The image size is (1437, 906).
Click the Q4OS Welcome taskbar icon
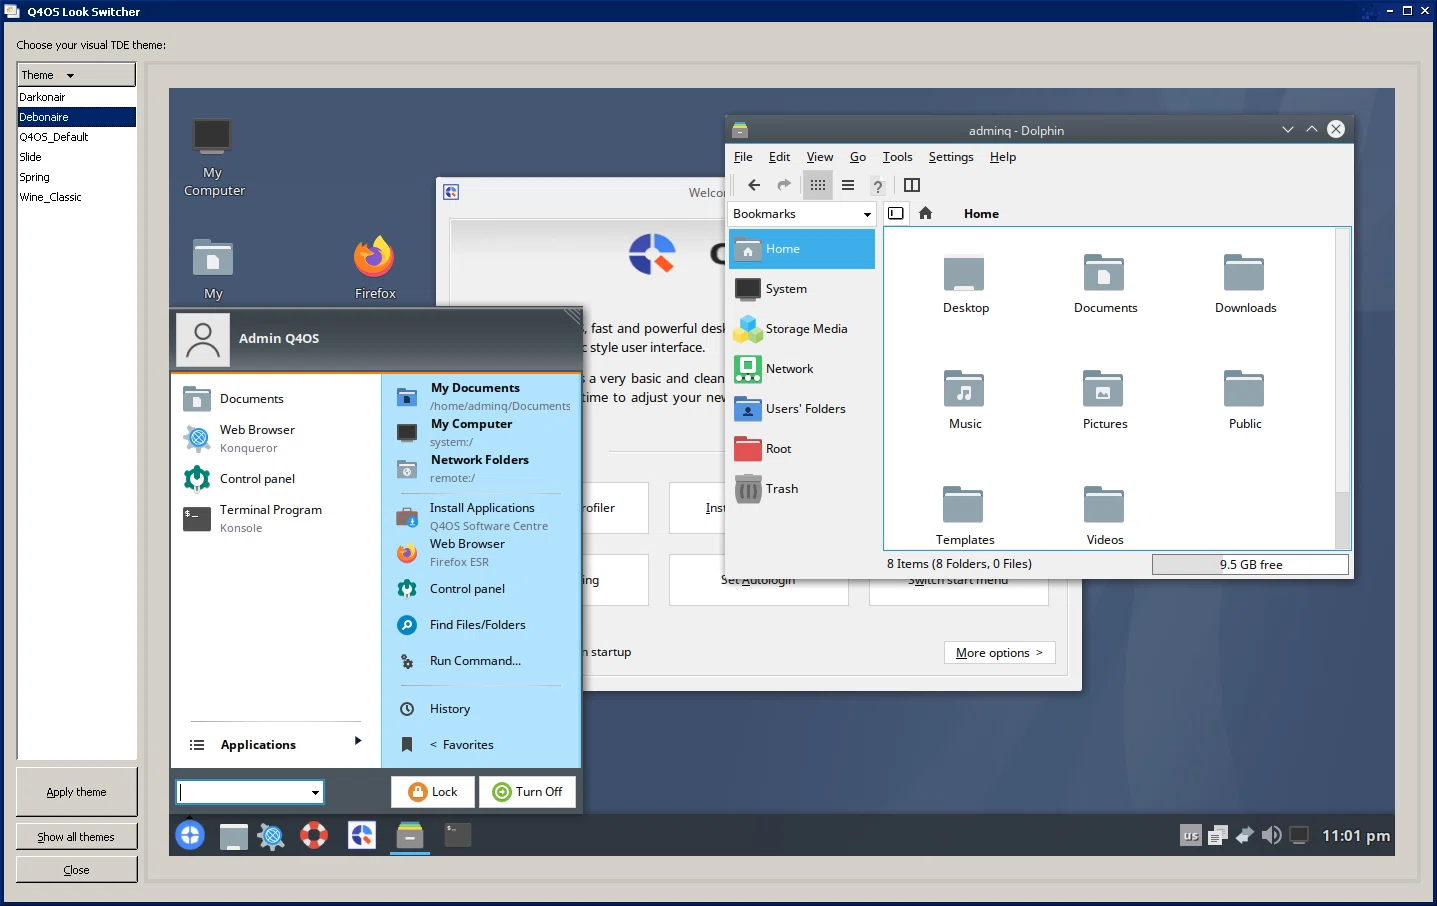click(x=362, y=835)
